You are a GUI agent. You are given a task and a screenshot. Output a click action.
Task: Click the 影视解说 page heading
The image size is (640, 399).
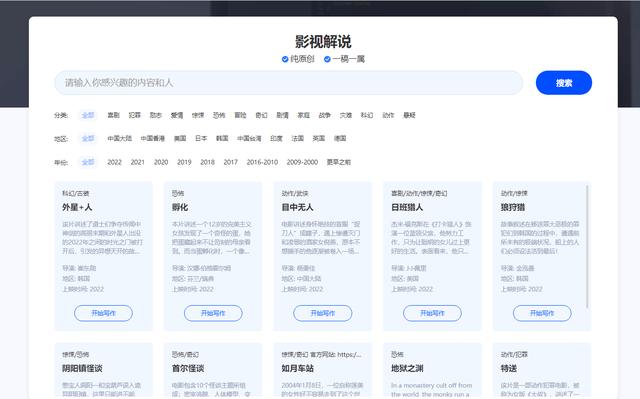coord(323,42)
